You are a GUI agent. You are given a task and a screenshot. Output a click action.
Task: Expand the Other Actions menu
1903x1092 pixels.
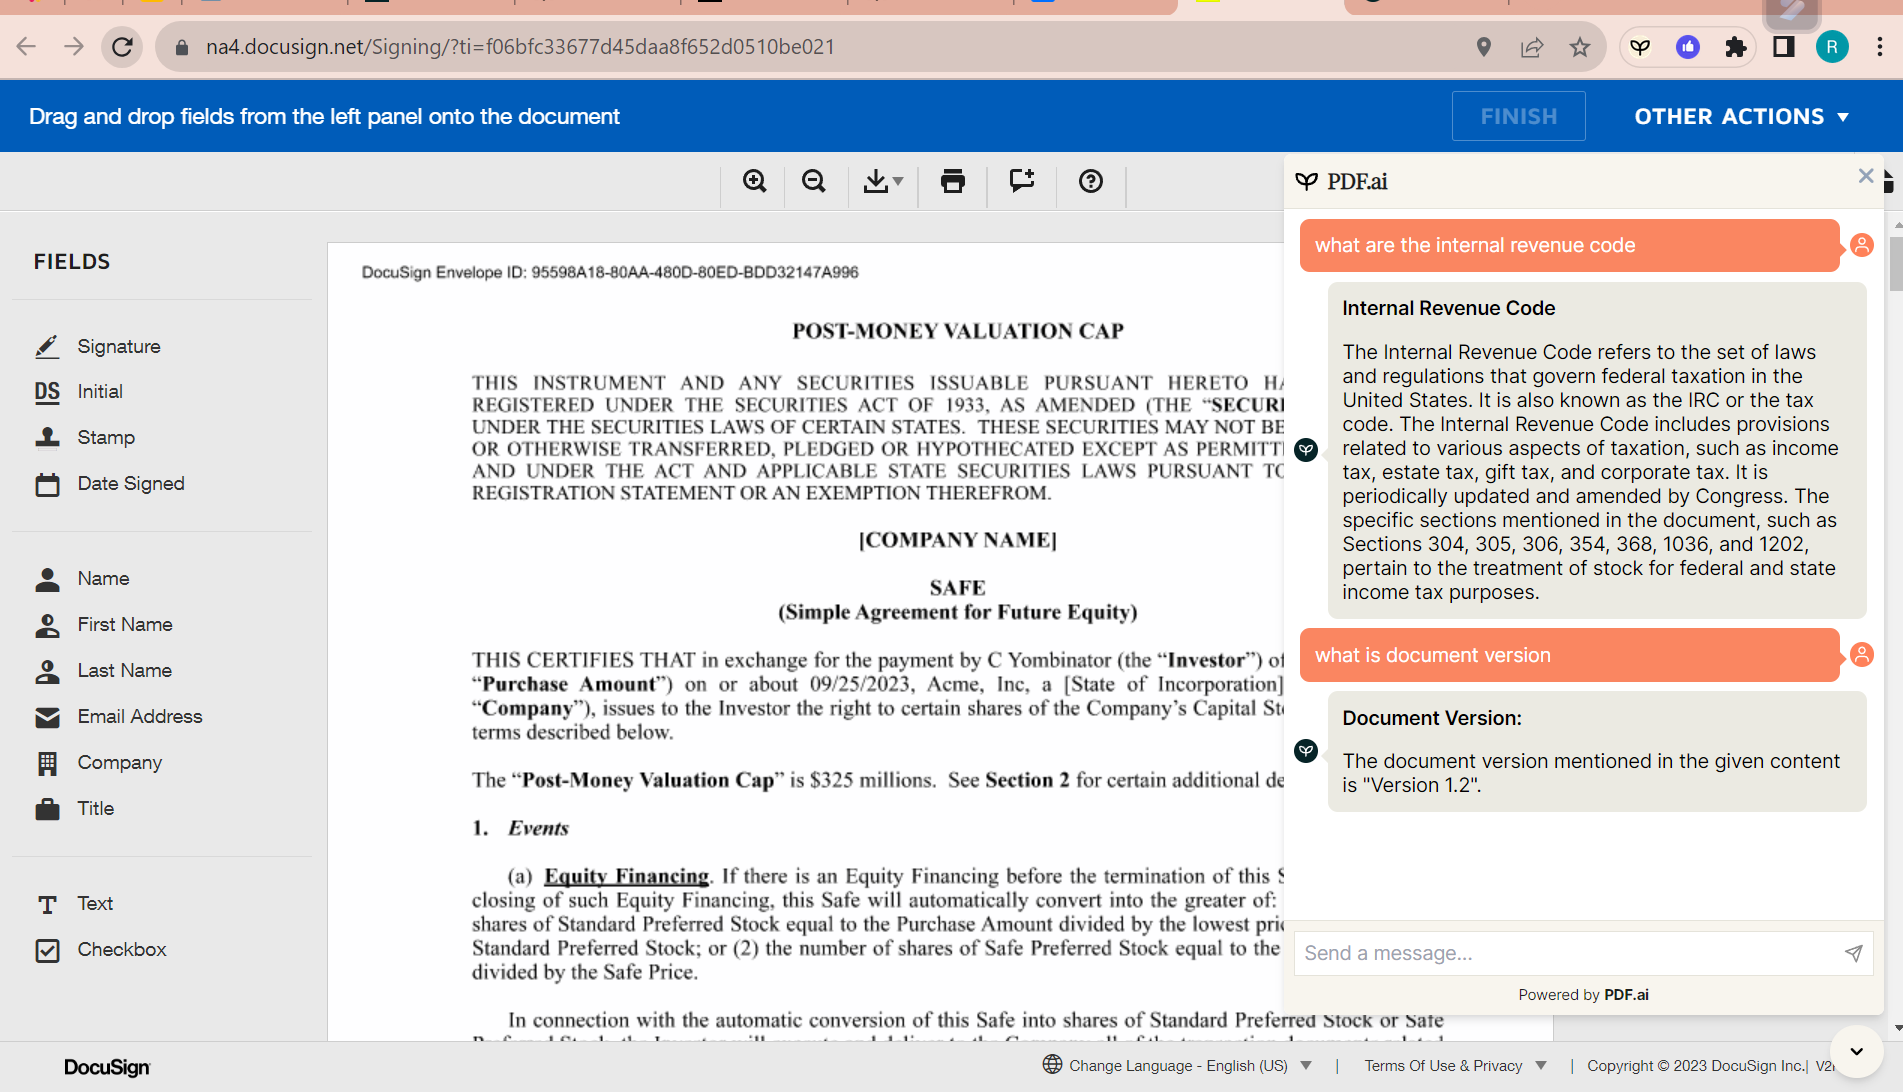point(1741,116)
